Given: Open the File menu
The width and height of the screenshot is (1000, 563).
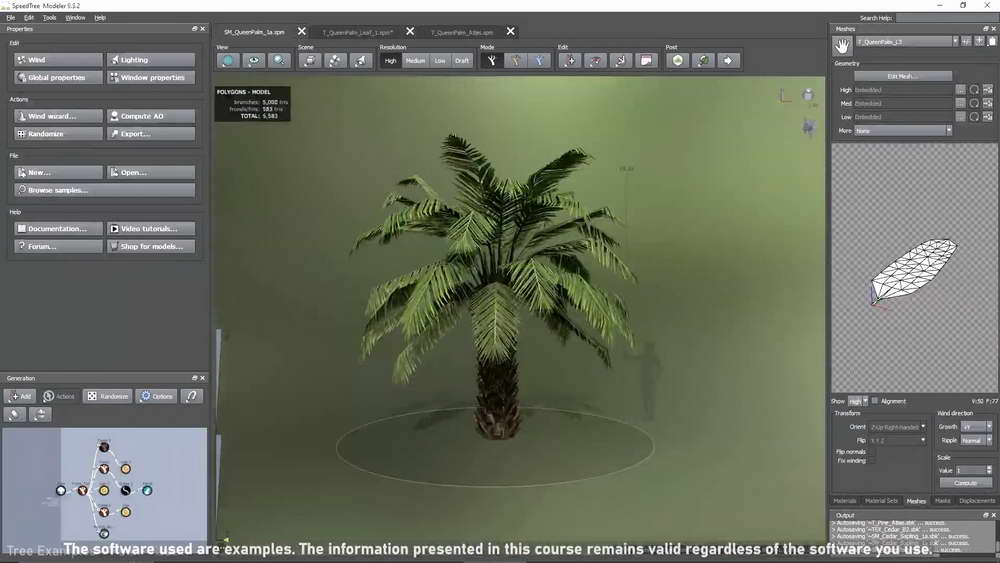Looking at the screenshot, I should pyautogui.click(x=11, y=18).
